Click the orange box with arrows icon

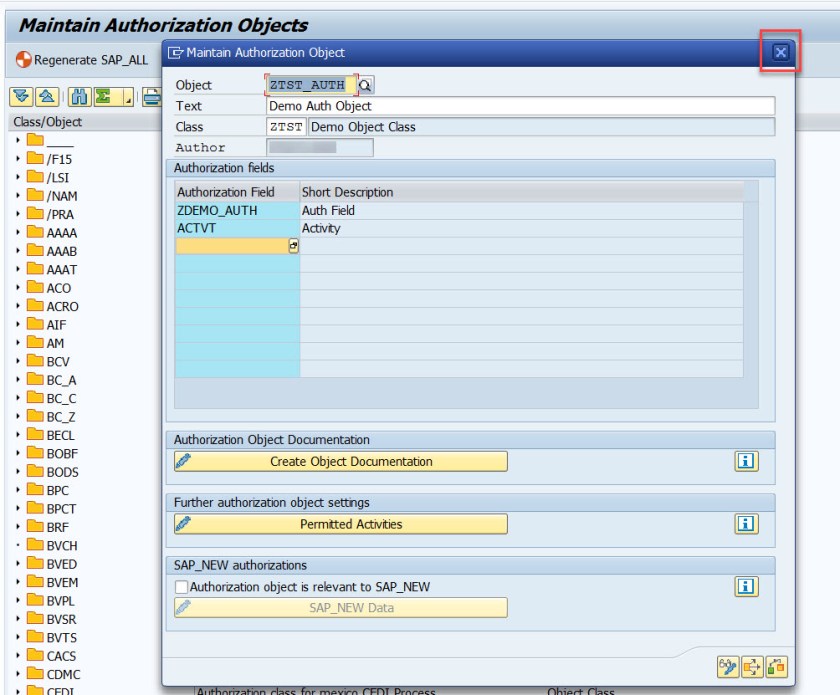[x=752, y=667]
